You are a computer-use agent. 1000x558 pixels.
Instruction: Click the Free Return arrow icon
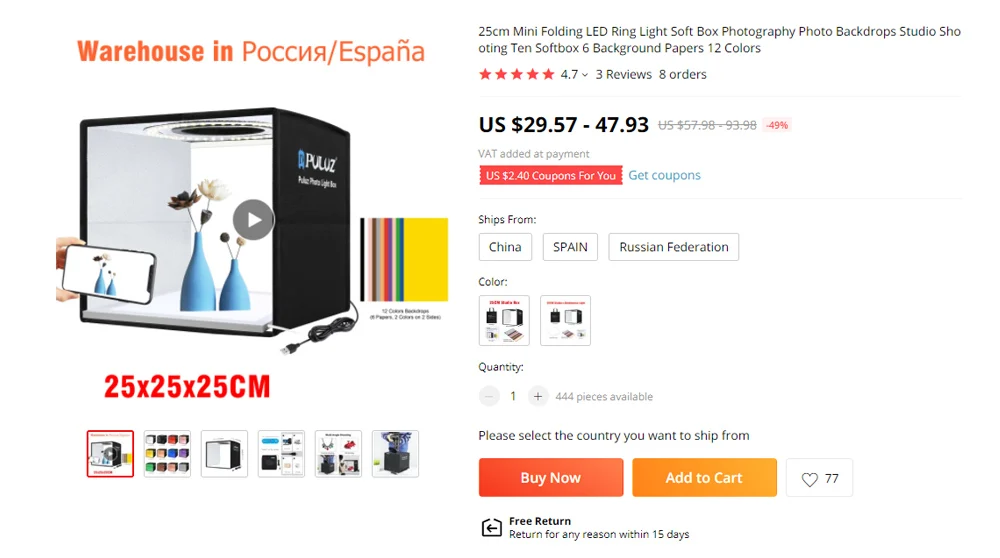[491, 527]
